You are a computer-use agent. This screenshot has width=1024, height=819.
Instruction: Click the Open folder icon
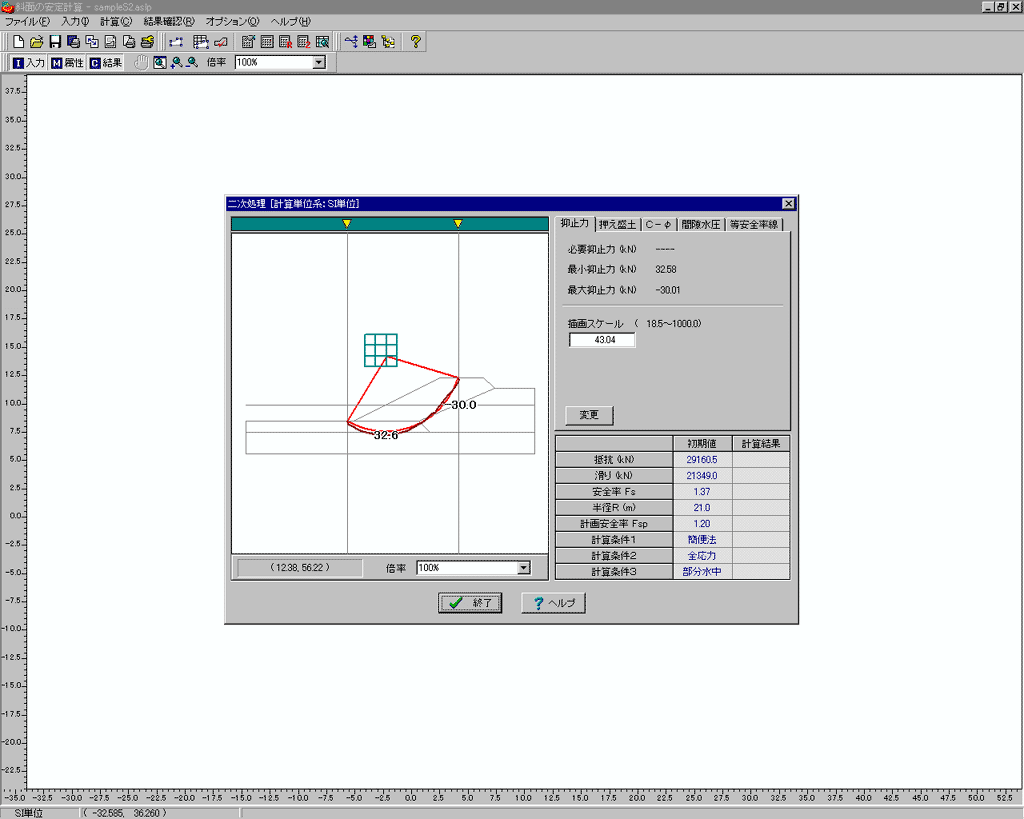pyautogui.click(x=36, y=42)
